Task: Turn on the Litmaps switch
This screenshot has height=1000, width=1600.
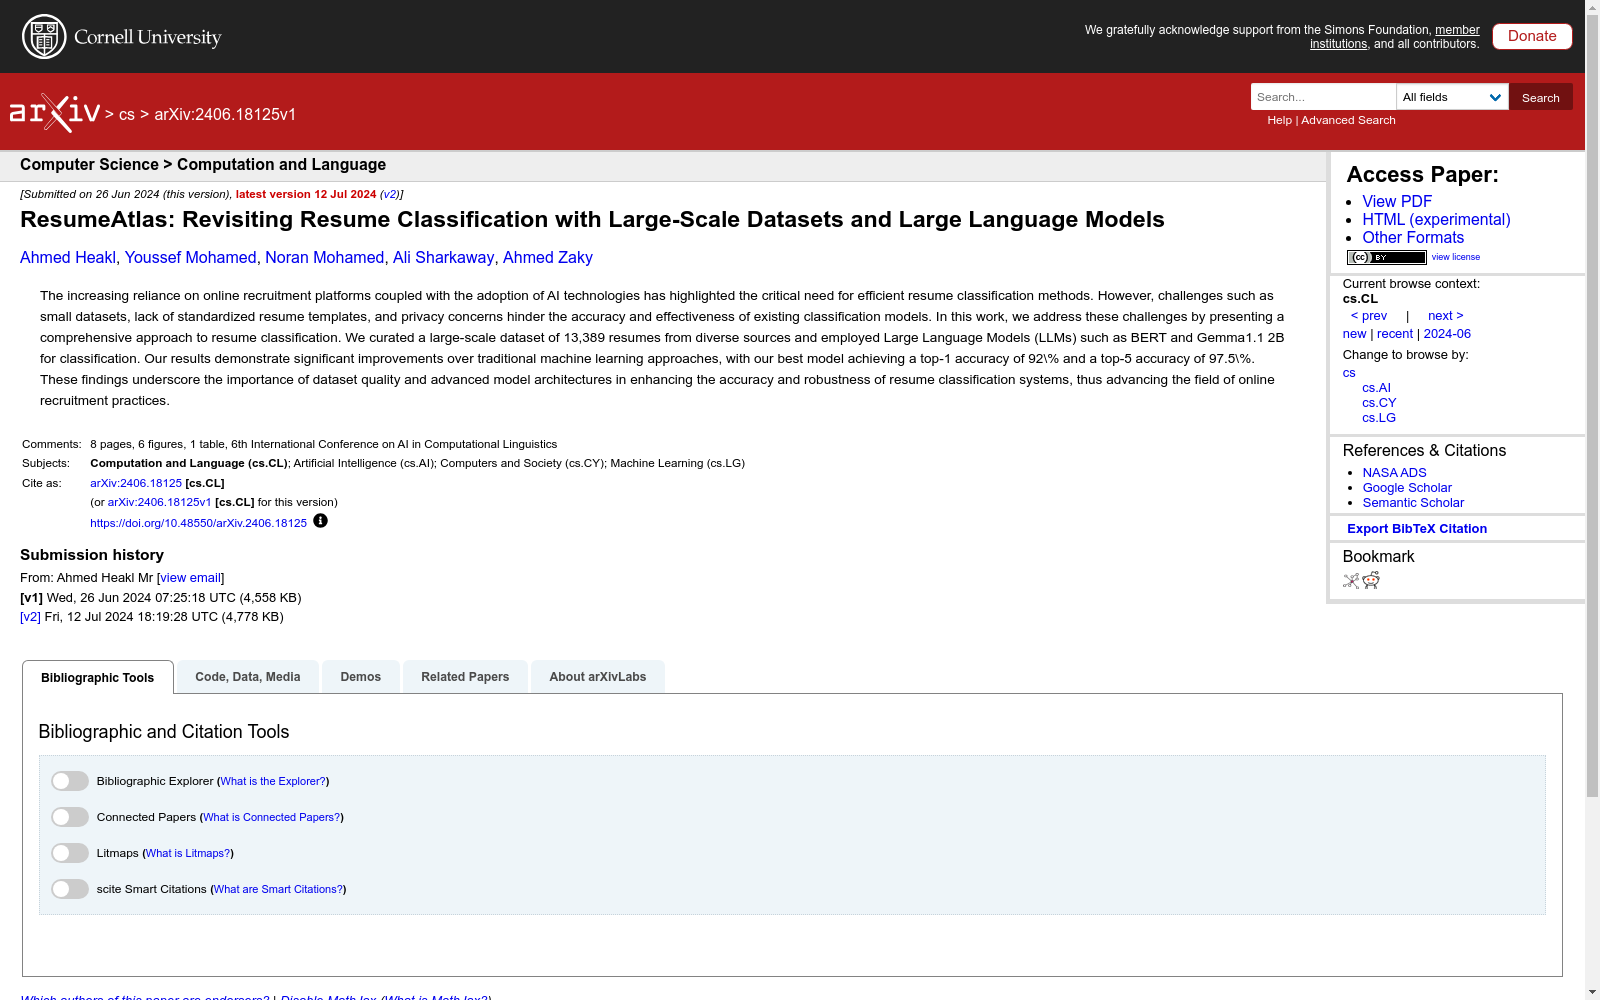Action: pos(70,853)
